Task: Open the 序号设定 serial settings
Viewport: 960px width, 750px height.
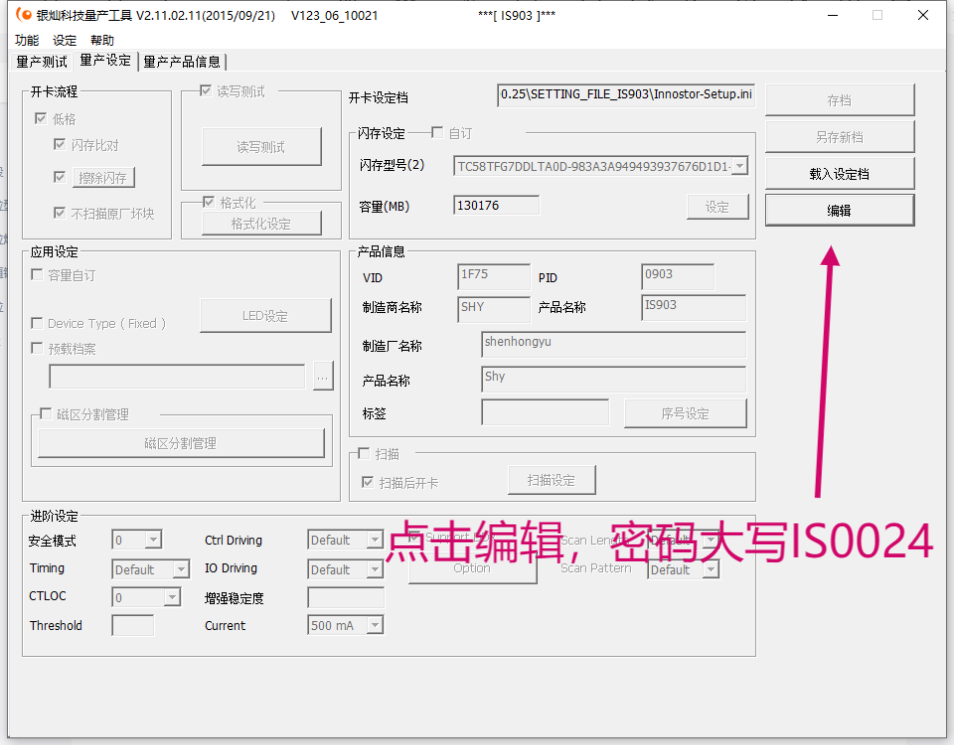Action: [685, 413]
